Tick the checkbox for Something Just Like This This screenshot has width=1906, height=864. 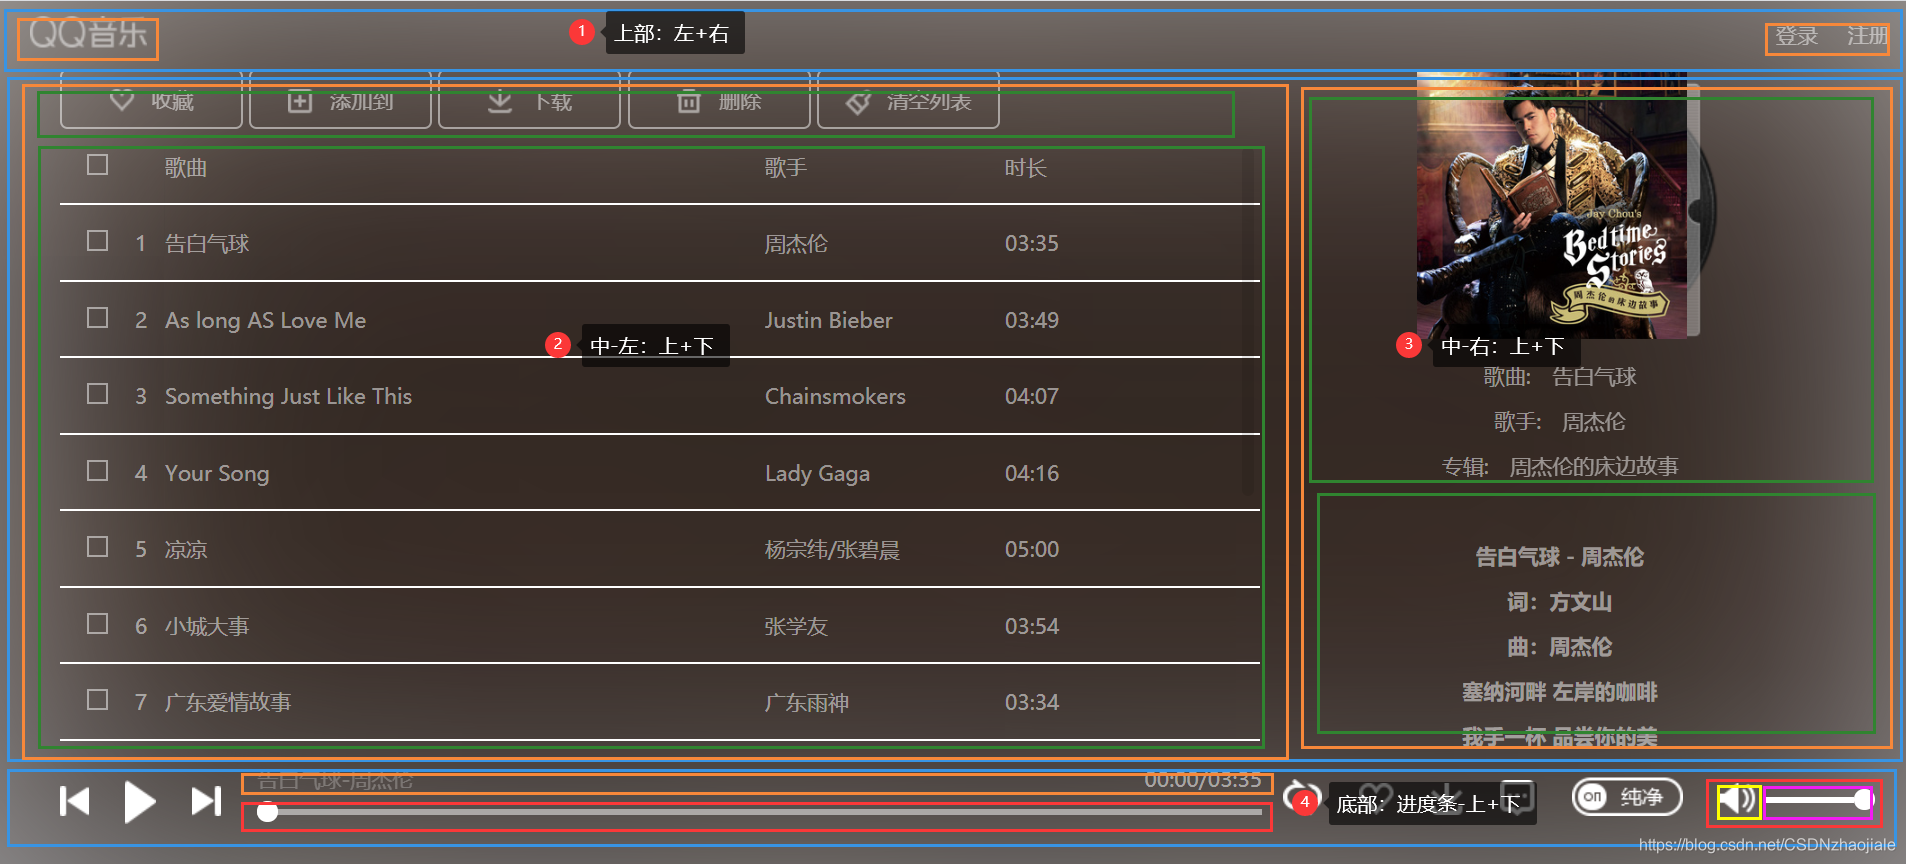(x=97, y=394)
